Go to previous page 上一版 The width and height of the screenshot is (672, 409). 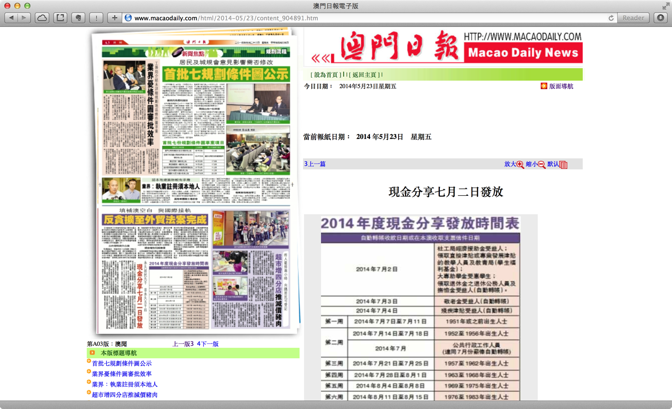[183, 344]
